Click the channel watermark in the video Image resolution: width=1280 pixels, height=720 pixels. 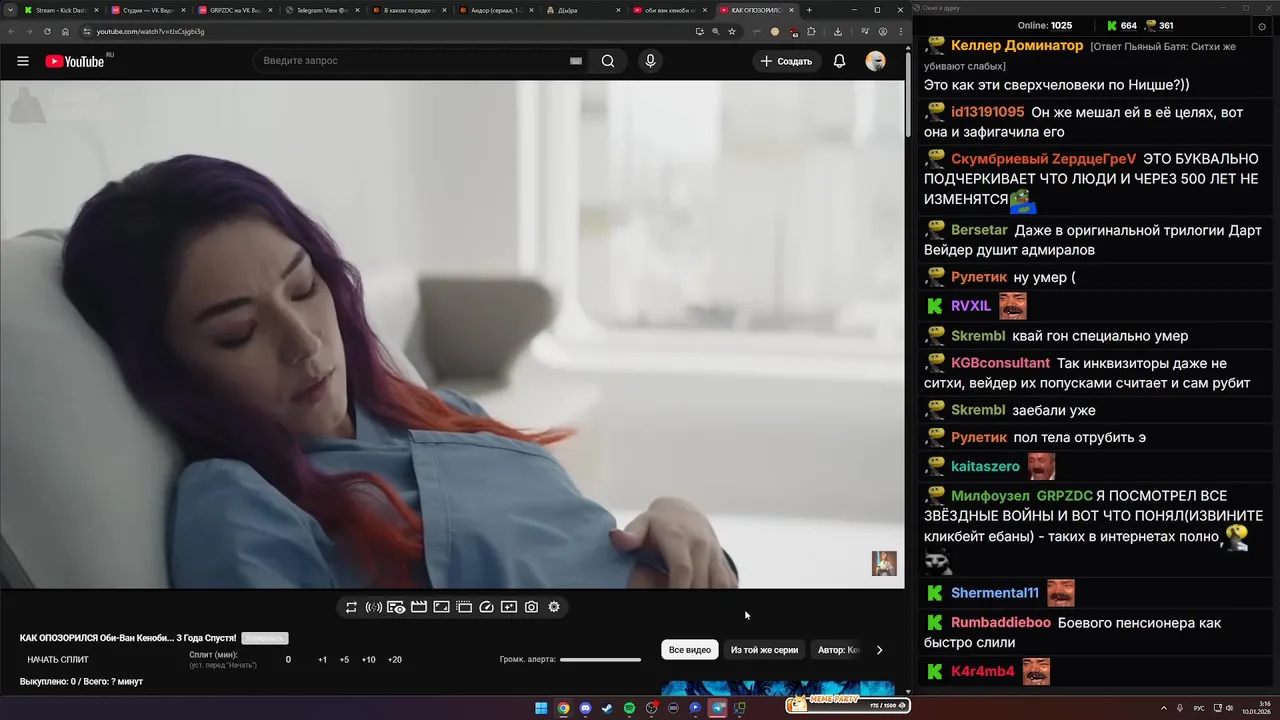tap(884, 563)
